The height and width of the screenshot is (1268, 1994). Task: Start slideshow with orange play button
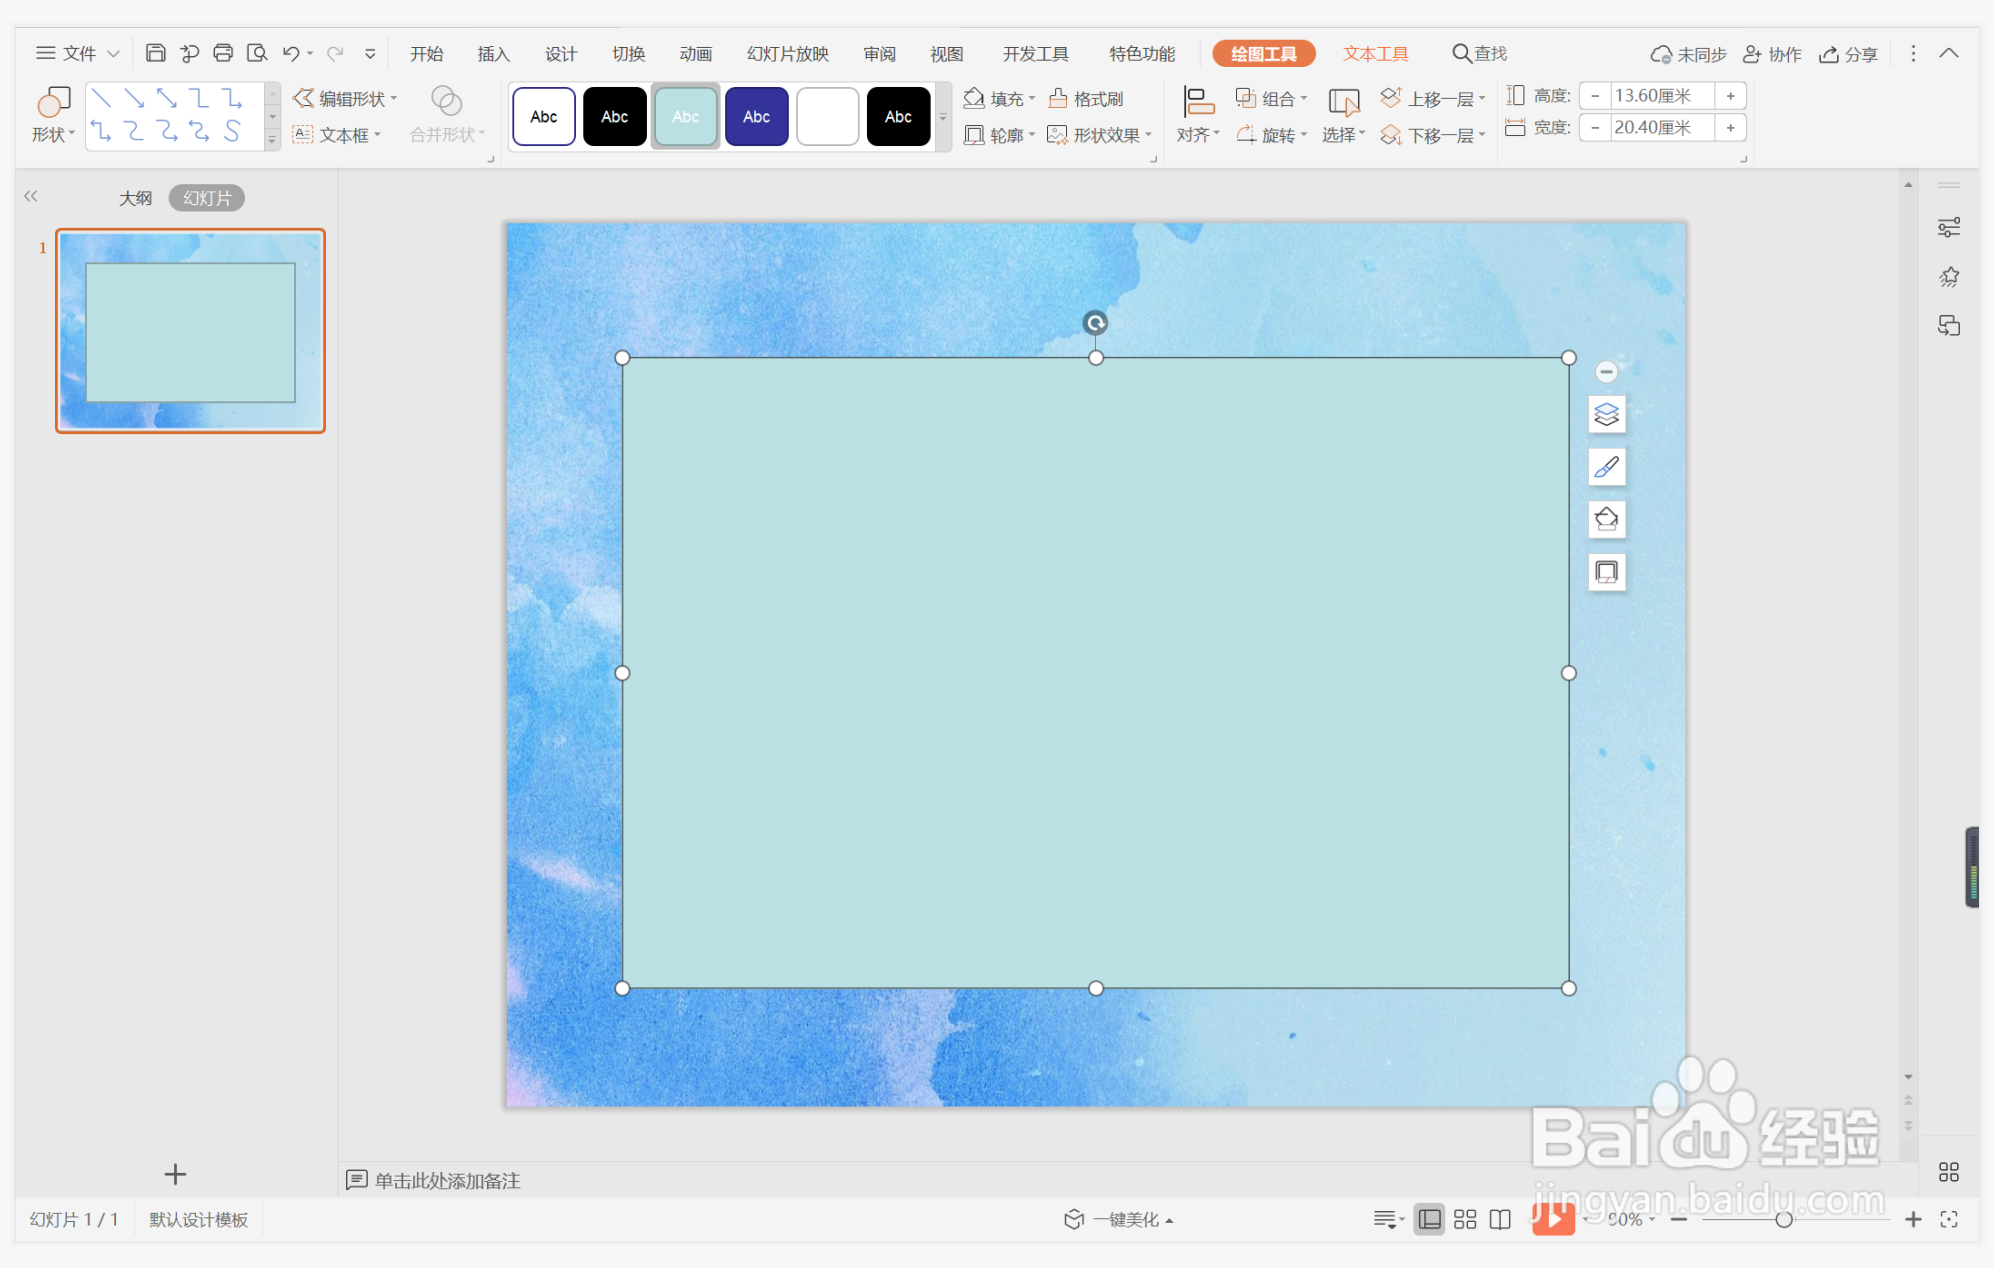click(x=1552, y=1218)
